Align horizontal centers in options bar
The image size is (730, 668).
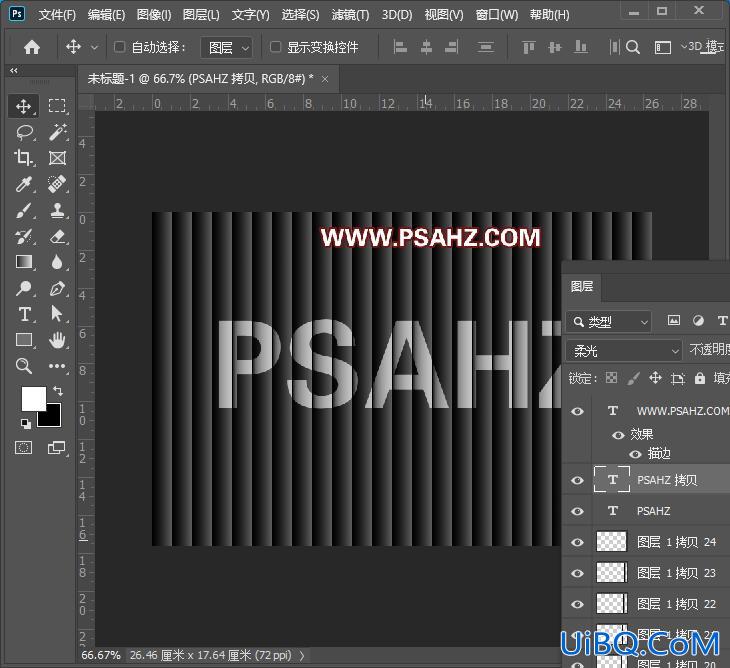[x=426, y=47]
